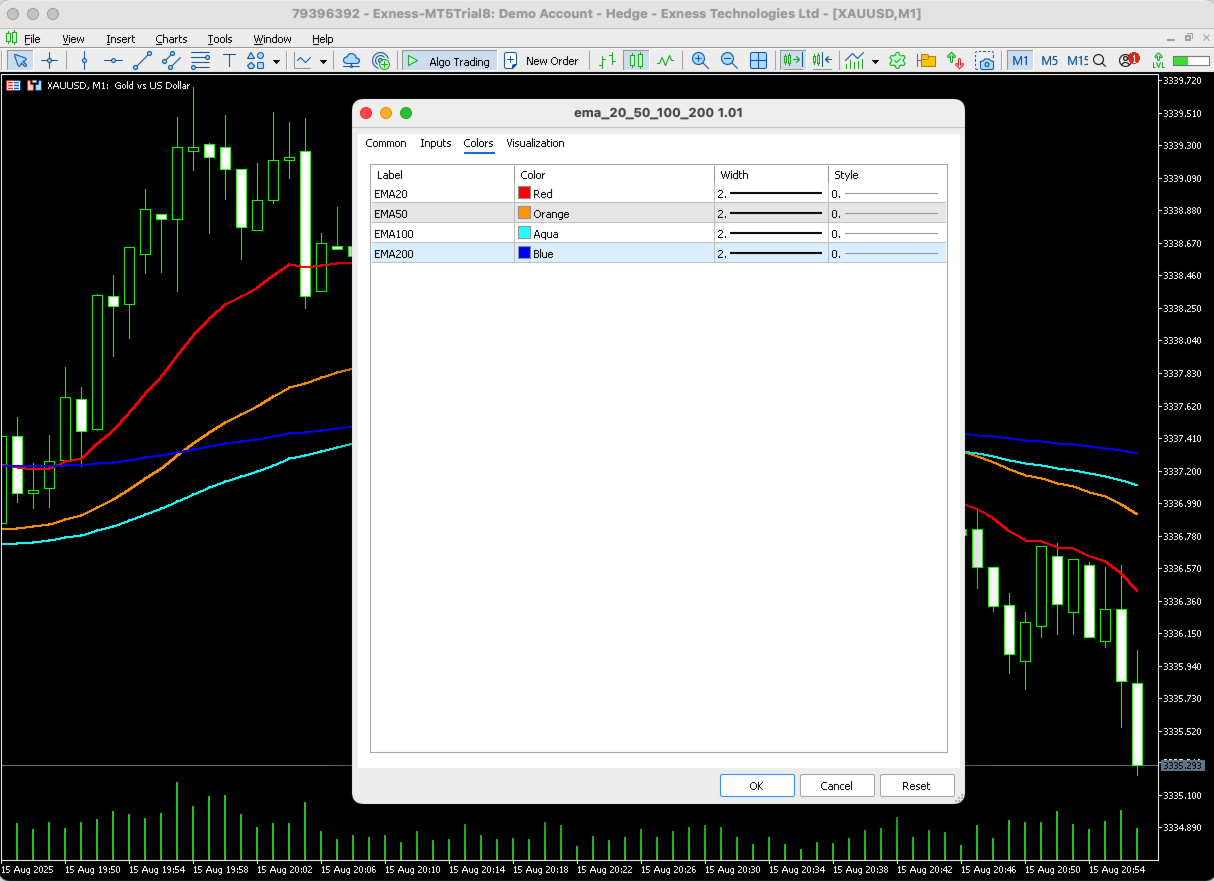The height and width of the screenshot is (881, 1214).
Task: Open the Width setting for EMA20
Action: click(x=771, y=194)
